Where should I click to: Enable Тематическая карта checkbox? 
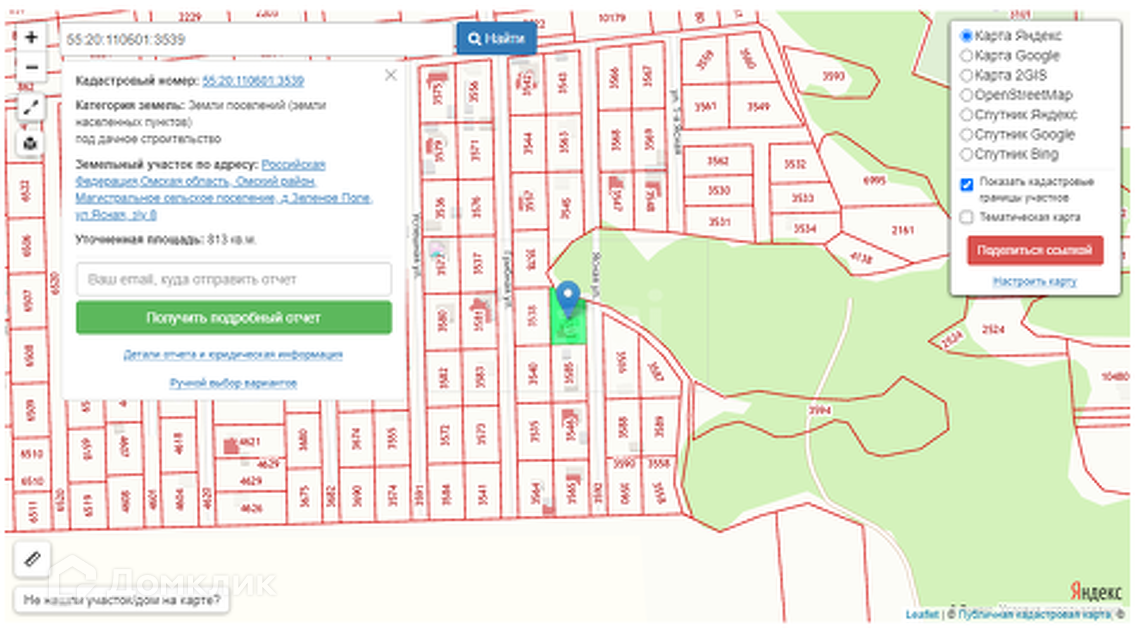966,217
